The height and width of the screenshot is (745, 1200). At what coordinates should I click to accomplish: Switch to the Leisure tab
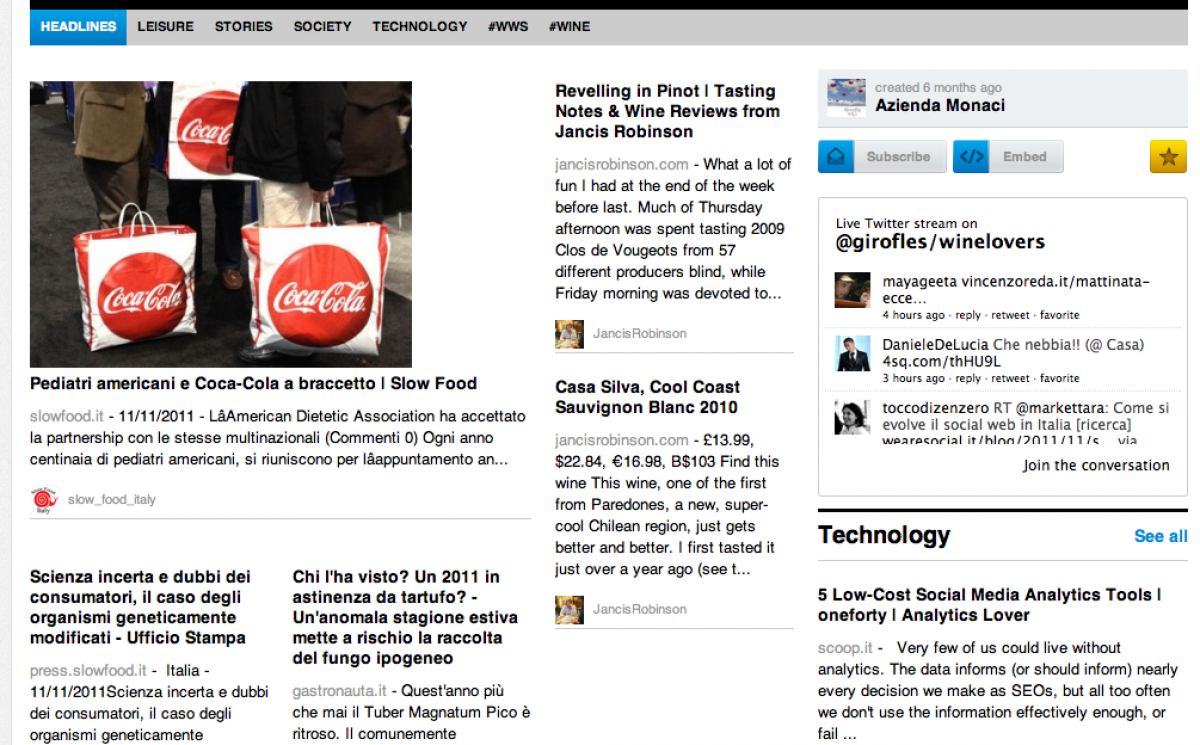tap(166, 27)
